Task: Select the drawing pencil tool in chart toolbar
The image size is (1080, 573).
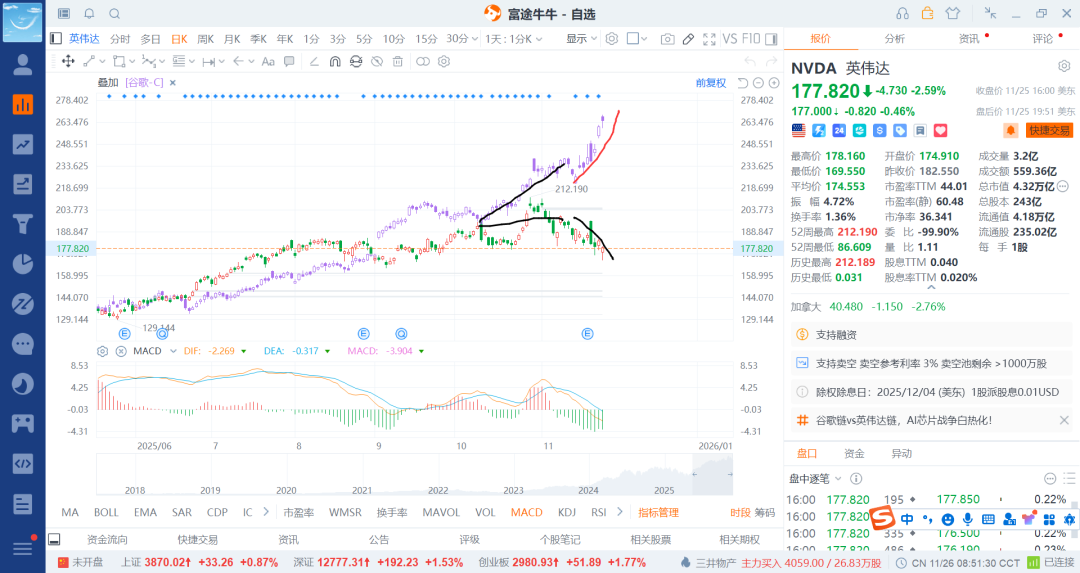Action: [688, 39]
